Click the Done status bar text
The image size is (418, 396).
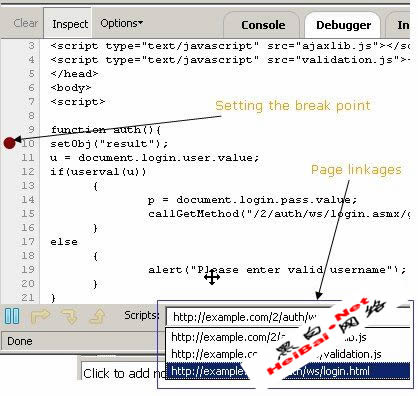(x=20, y=341)
